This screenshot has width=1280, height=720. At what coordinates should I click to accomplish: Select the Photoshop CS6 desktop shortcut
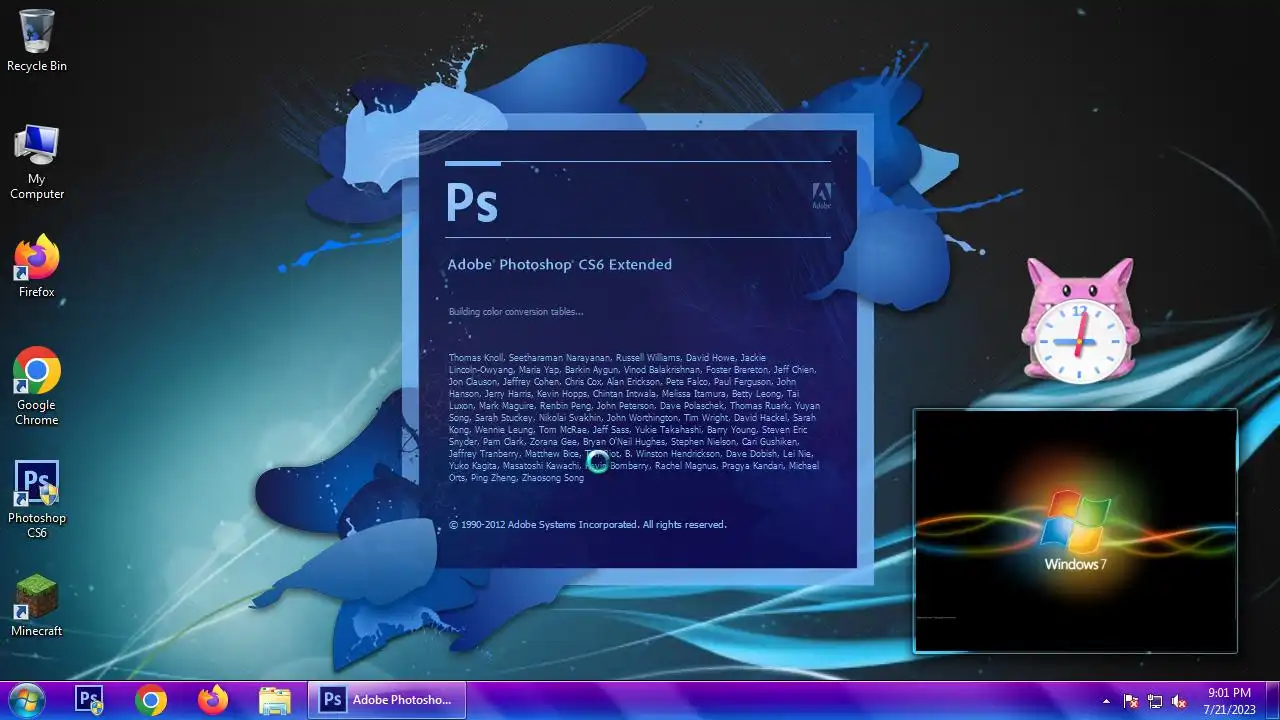[x=37, y=500]
